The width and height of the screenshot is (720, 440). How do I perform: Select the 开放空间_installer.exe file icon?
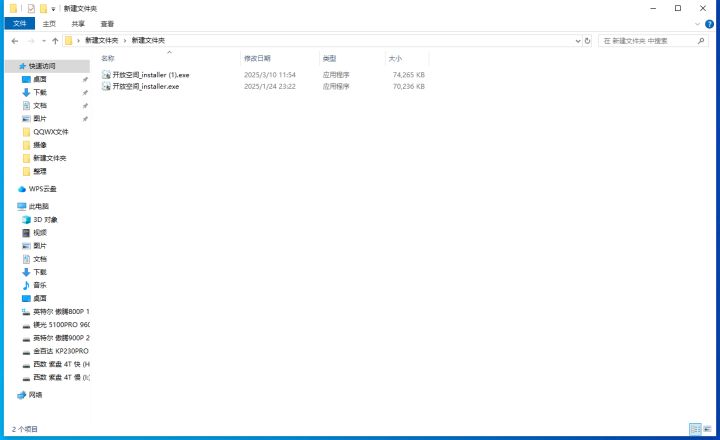[106, 86]
